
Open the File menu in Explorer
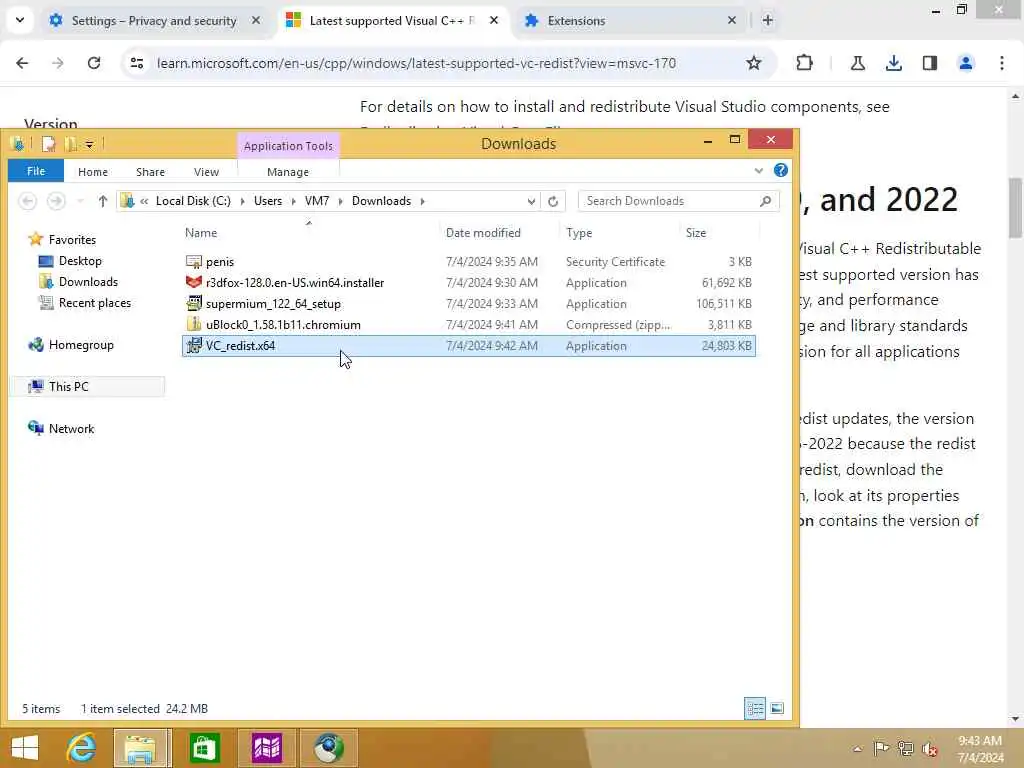point(36,171)
